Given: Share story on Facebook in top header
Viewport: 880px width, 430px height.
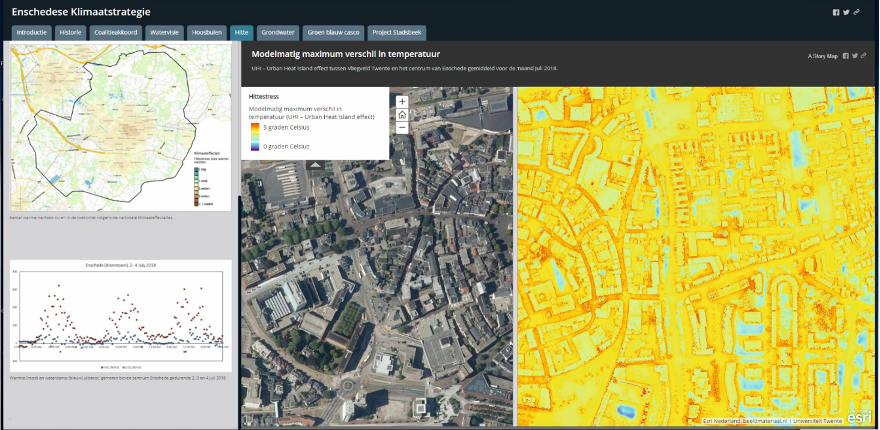Looking at the screenshot, I should (836, 12).
